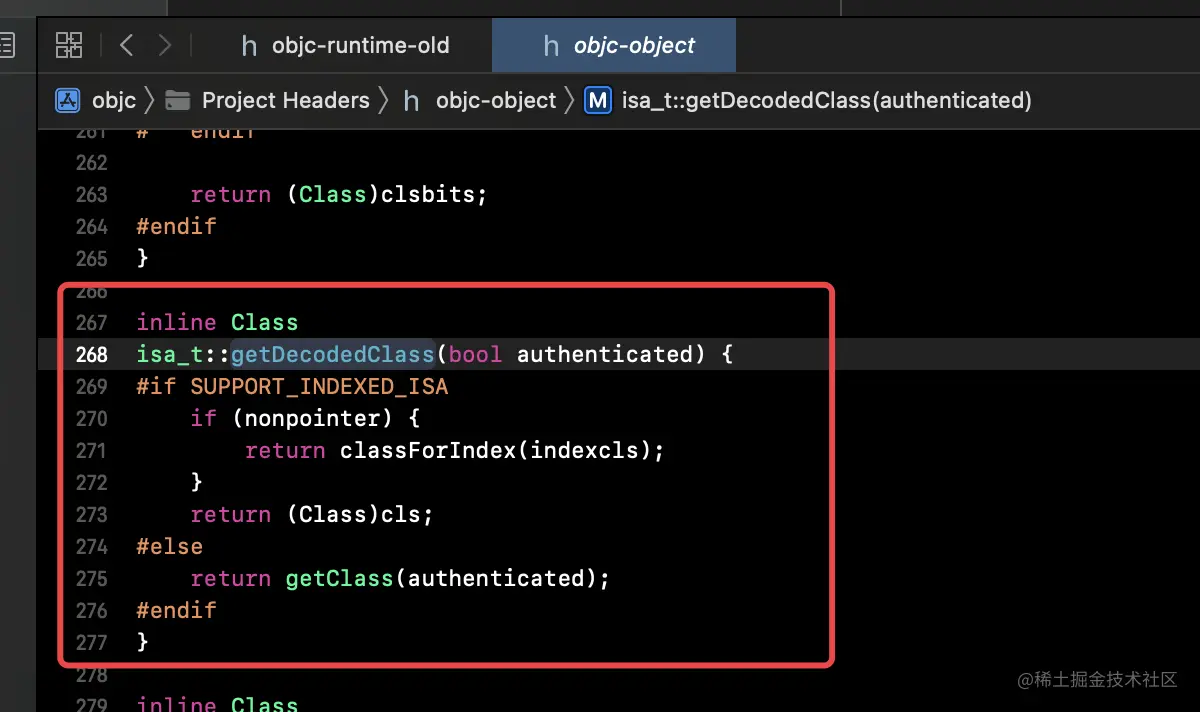Click '#else' directive on line 274

(x=170, y=546)
